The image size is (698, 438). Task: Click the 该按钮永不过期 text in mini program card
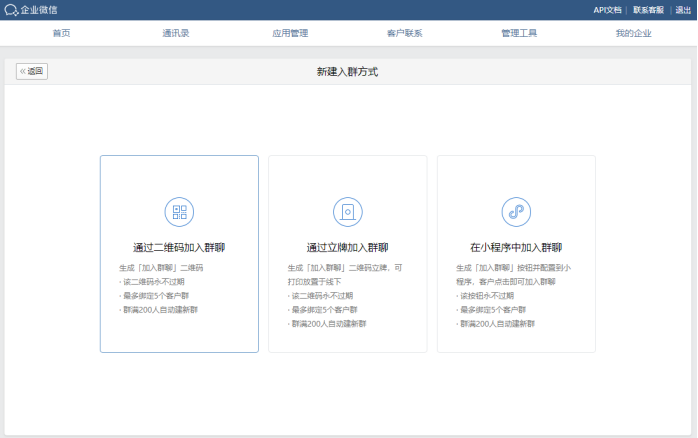(x=487, y=296)
